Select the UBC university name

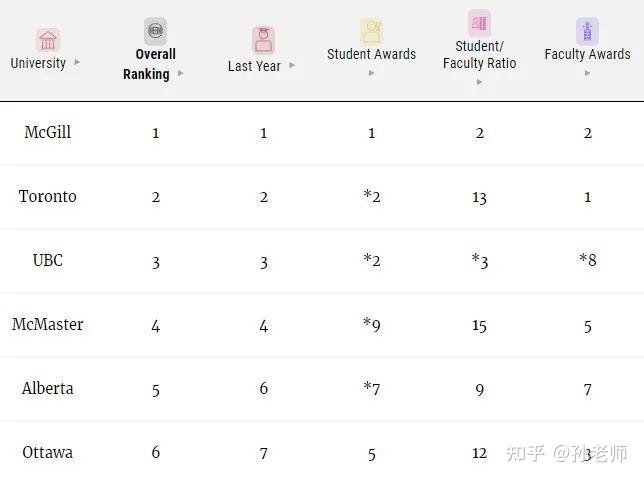click(x=48, y=261)
